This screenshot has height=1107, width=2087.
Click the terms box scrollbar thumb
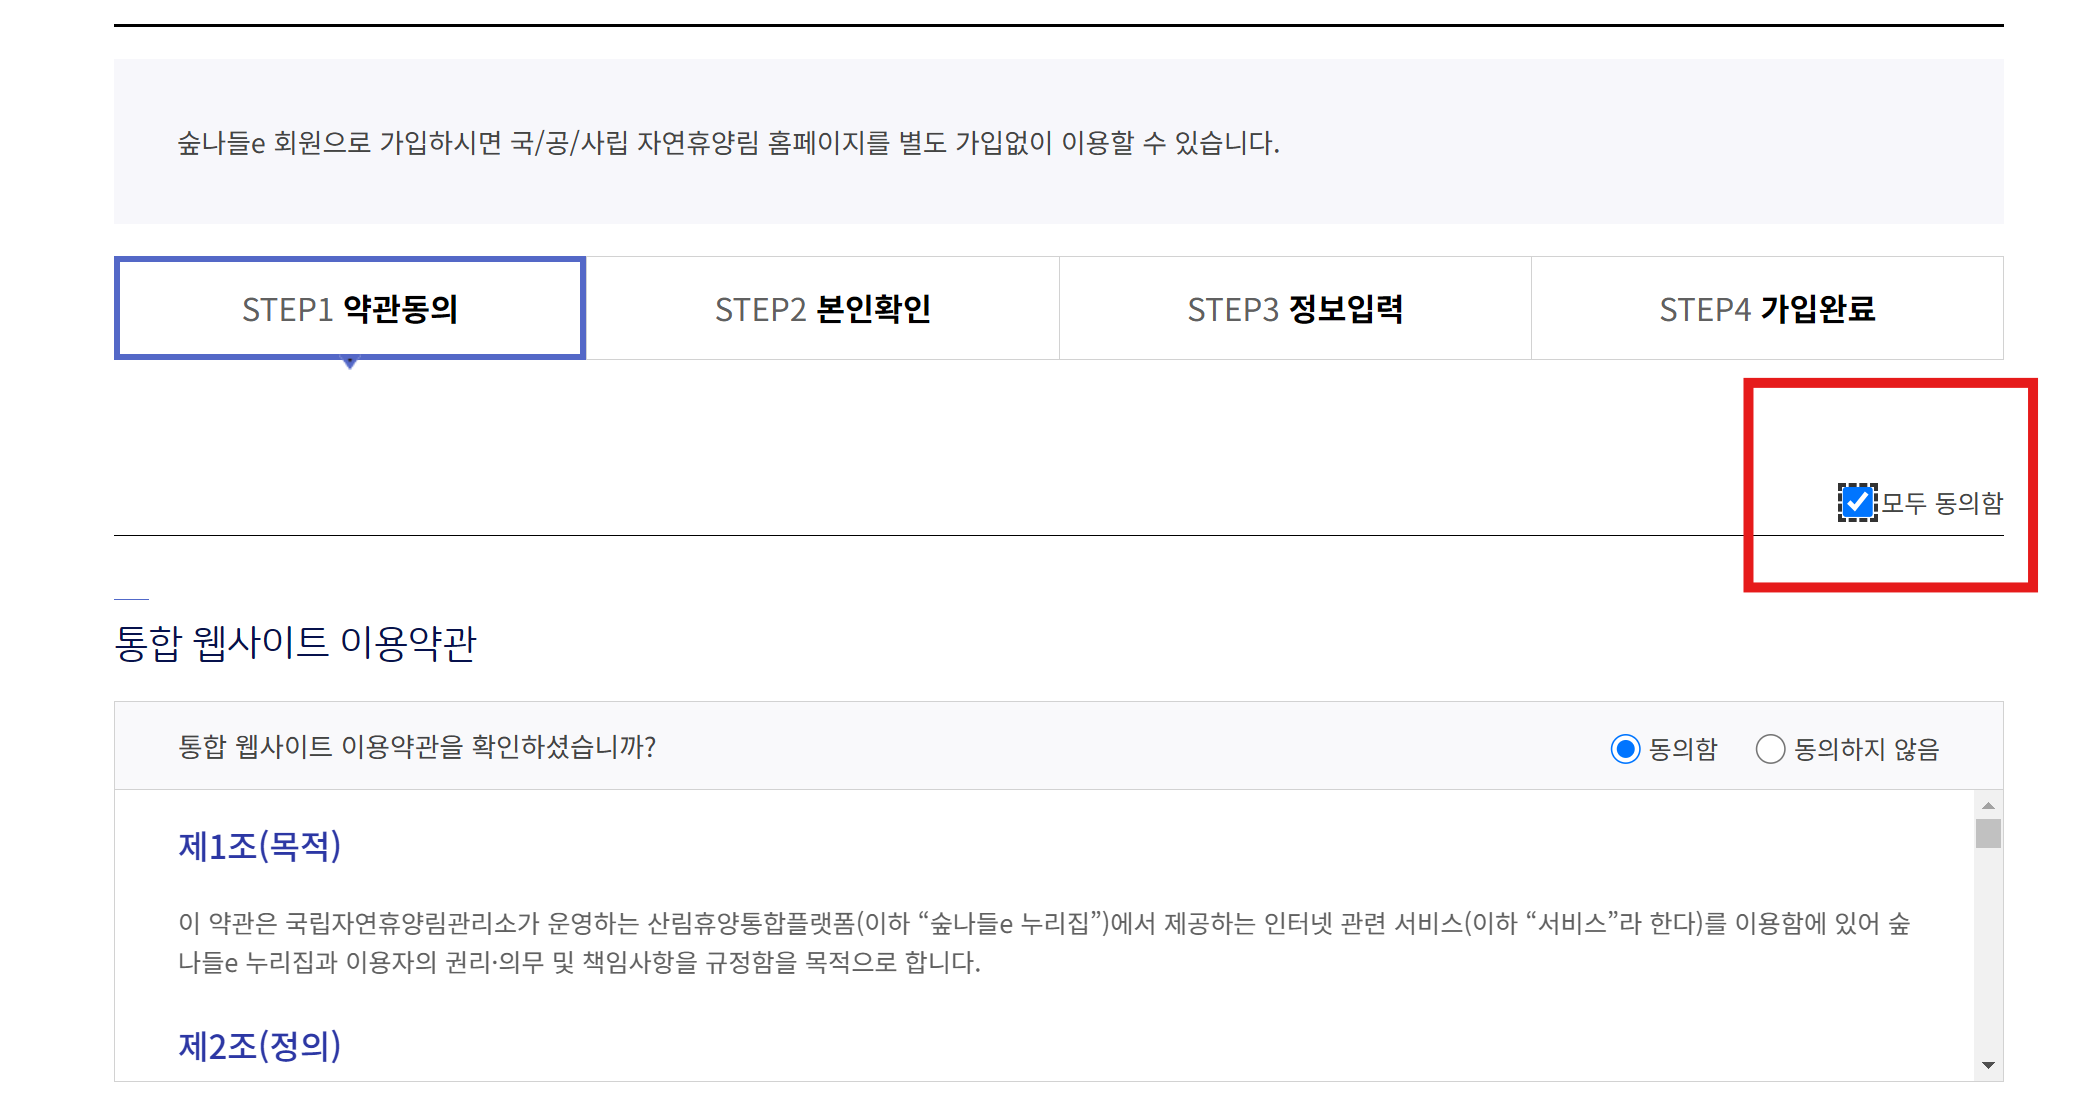point(1988,833)
